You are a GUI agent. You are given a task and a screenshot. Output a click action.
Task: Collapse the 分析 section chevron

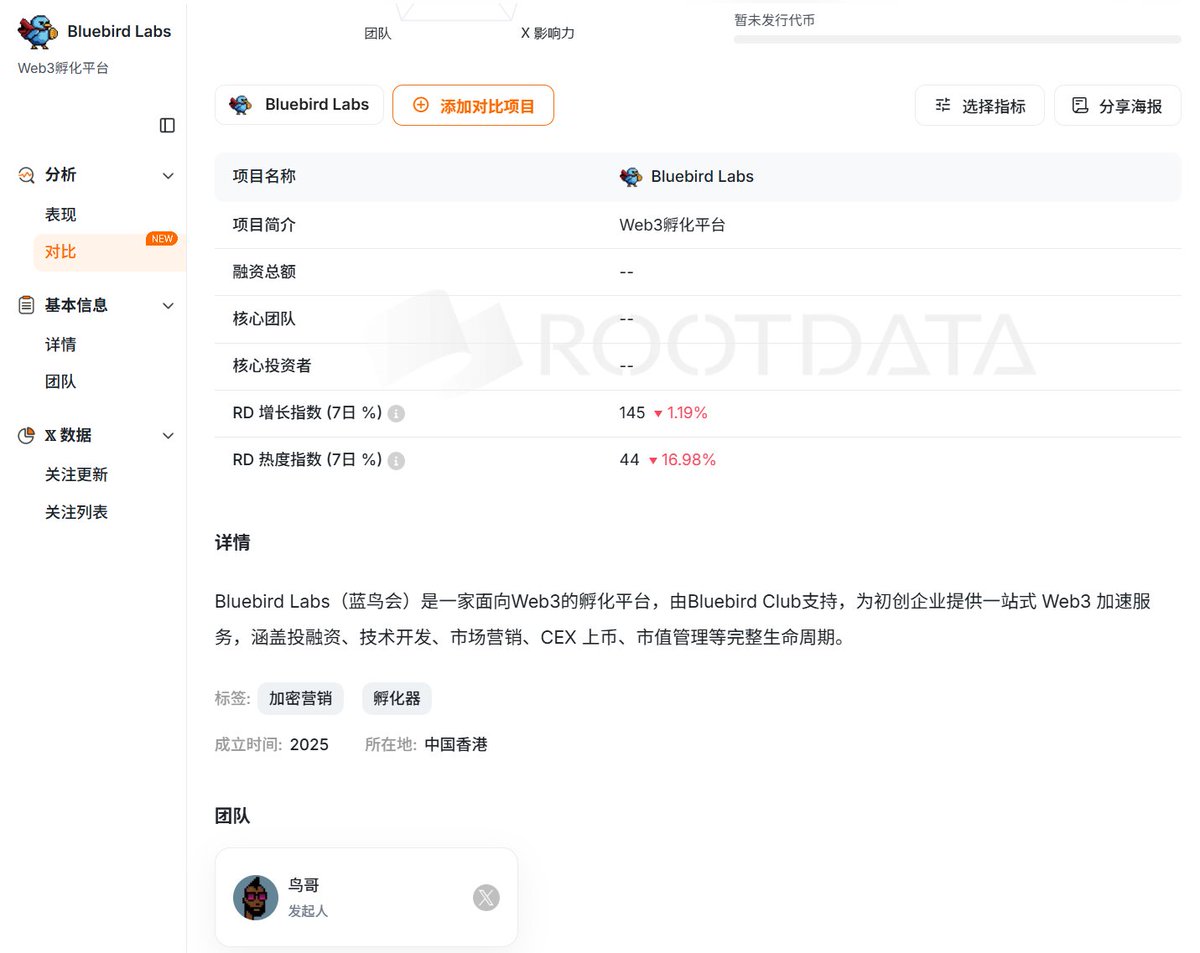[168, 175]
